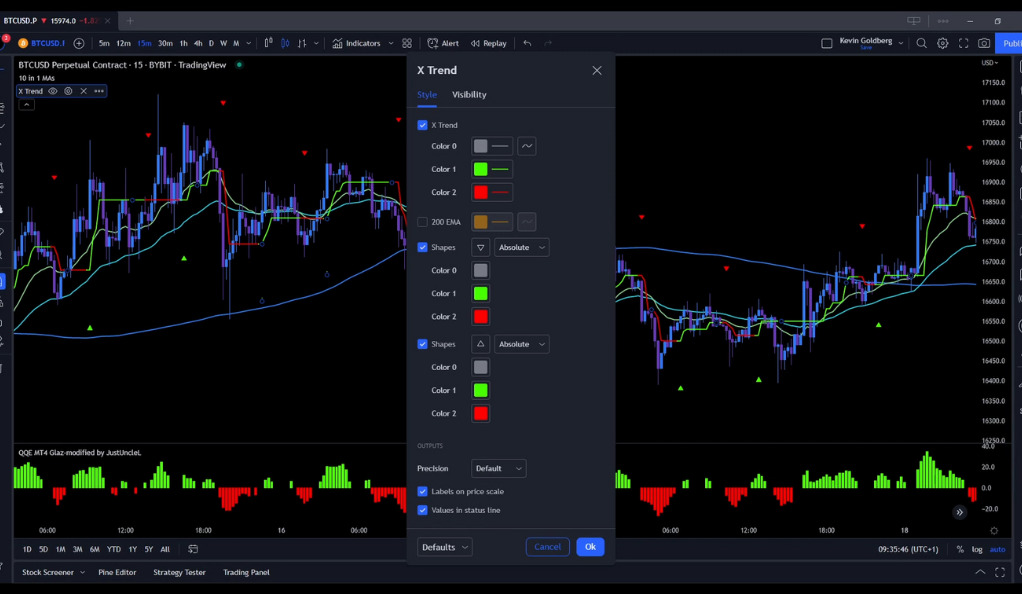
Task: Open Kevin Goldberg layout menu chevron
Action: 901,44
